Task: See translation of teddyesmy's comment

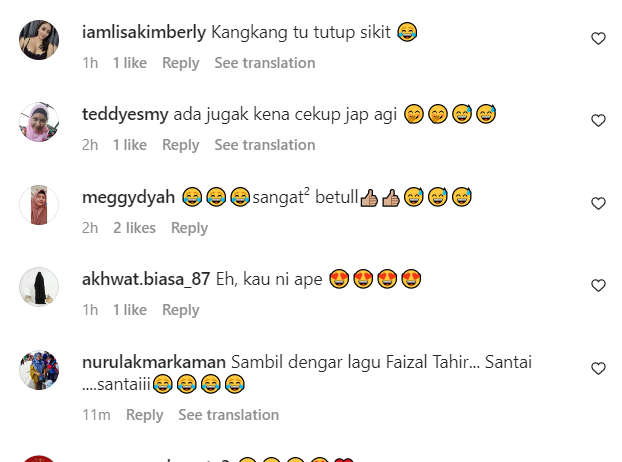Action: [x=265, y=145]
